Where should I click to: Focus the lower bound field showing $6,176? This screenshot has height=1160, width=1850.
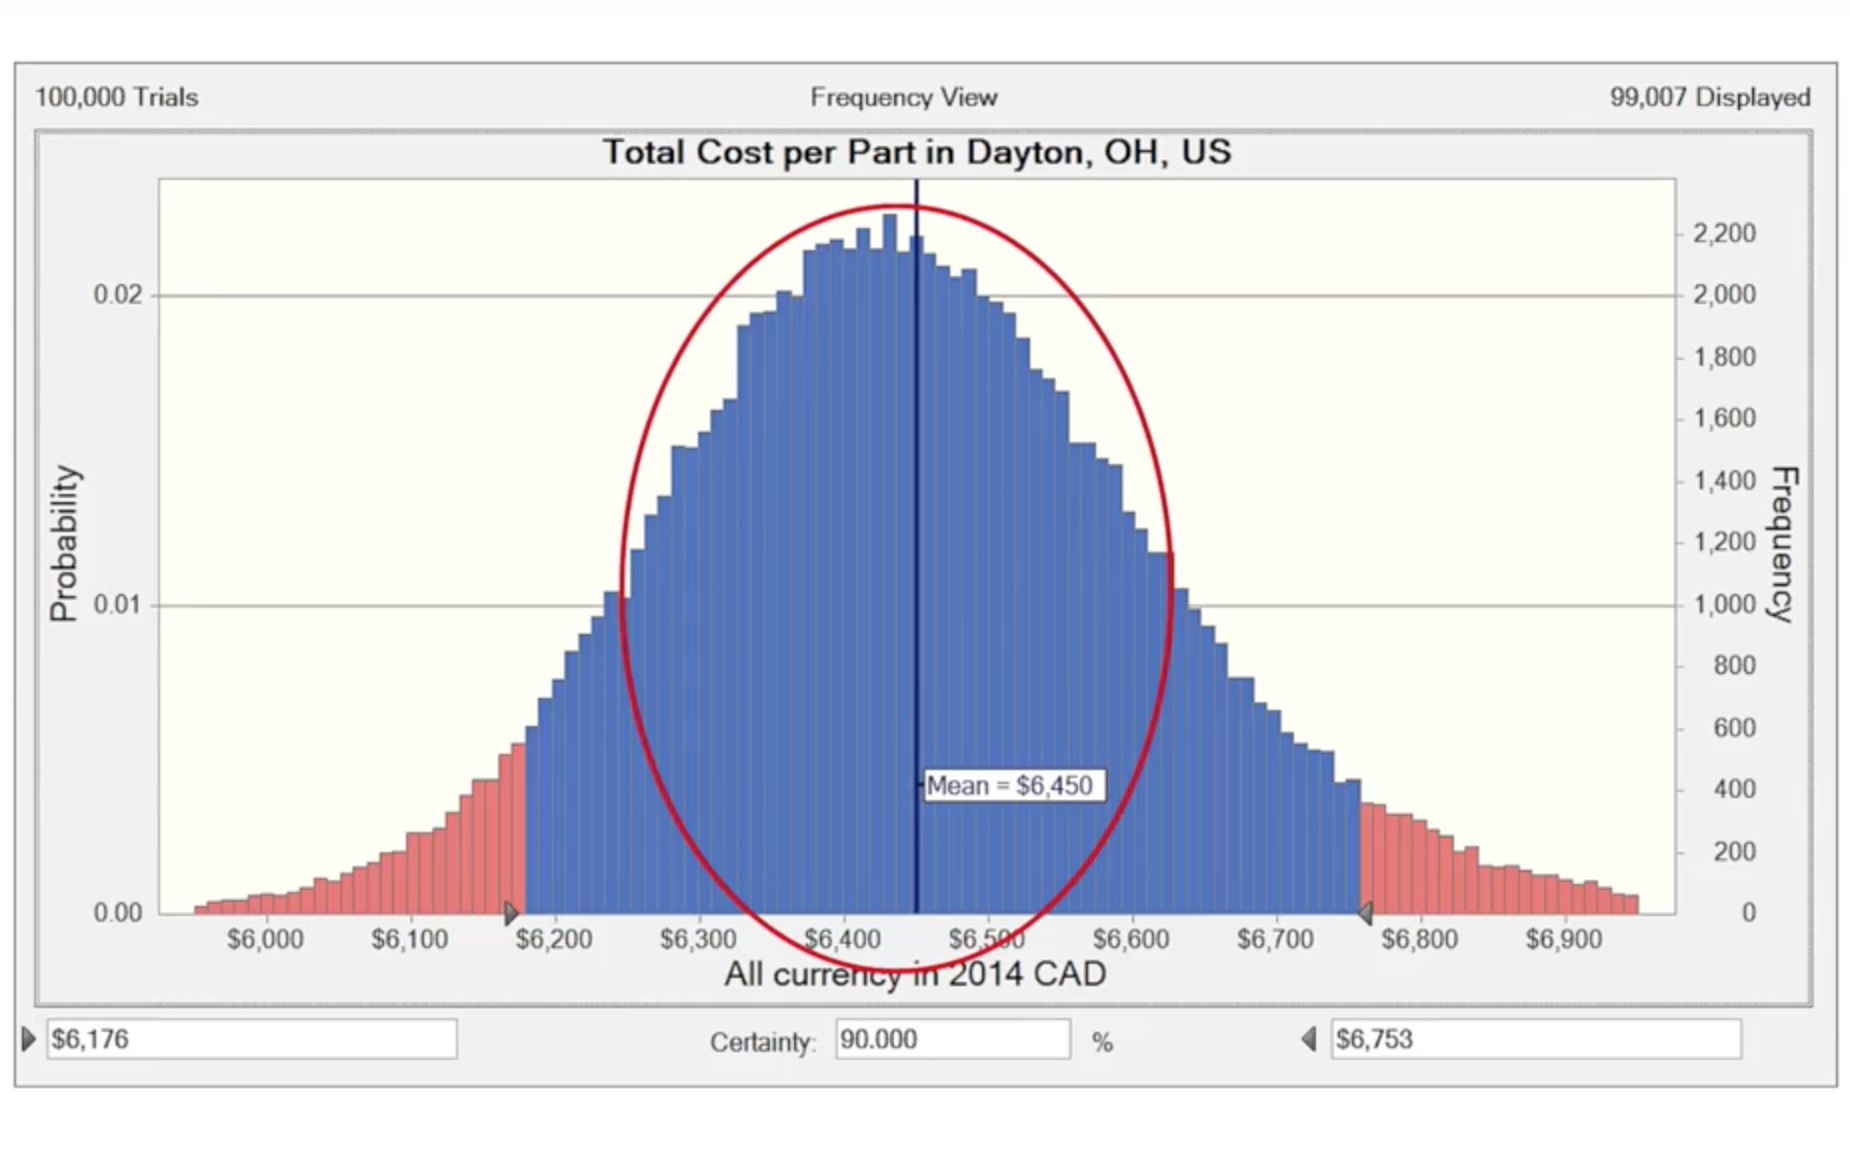[x=251, y=1039]
